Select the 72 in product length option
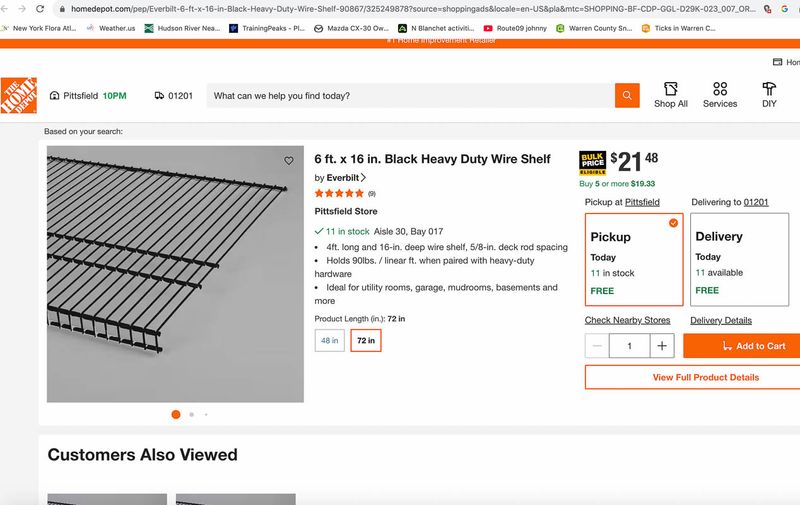Screen dimensions: 800x505 (x=366, y=340)
